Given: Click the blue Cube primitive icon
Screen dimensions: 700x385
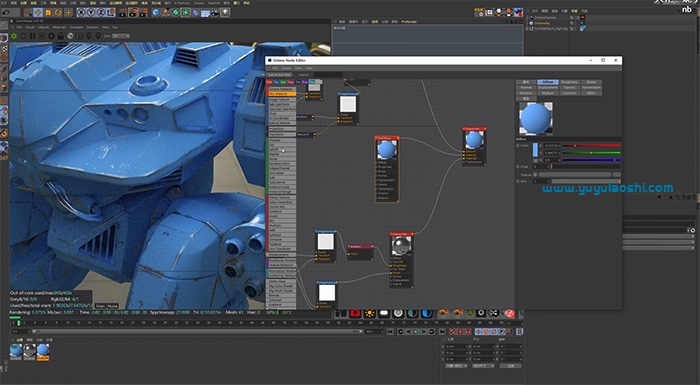Looking at the screenshot, I should [156, 13].
